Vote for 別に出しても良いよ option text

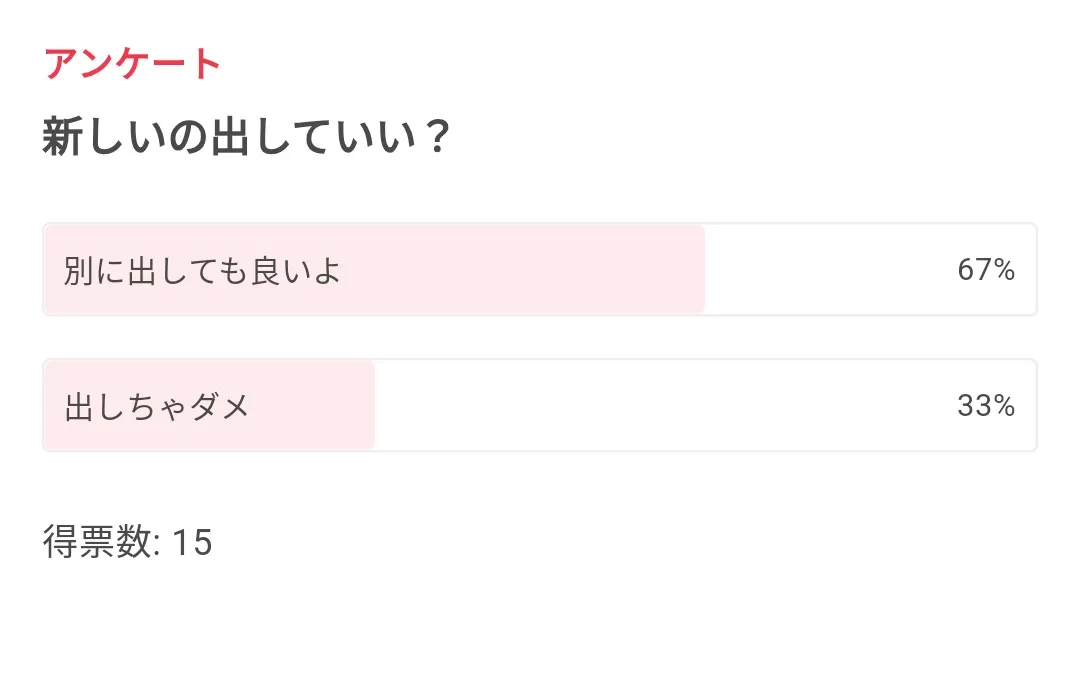pos(202,270)
